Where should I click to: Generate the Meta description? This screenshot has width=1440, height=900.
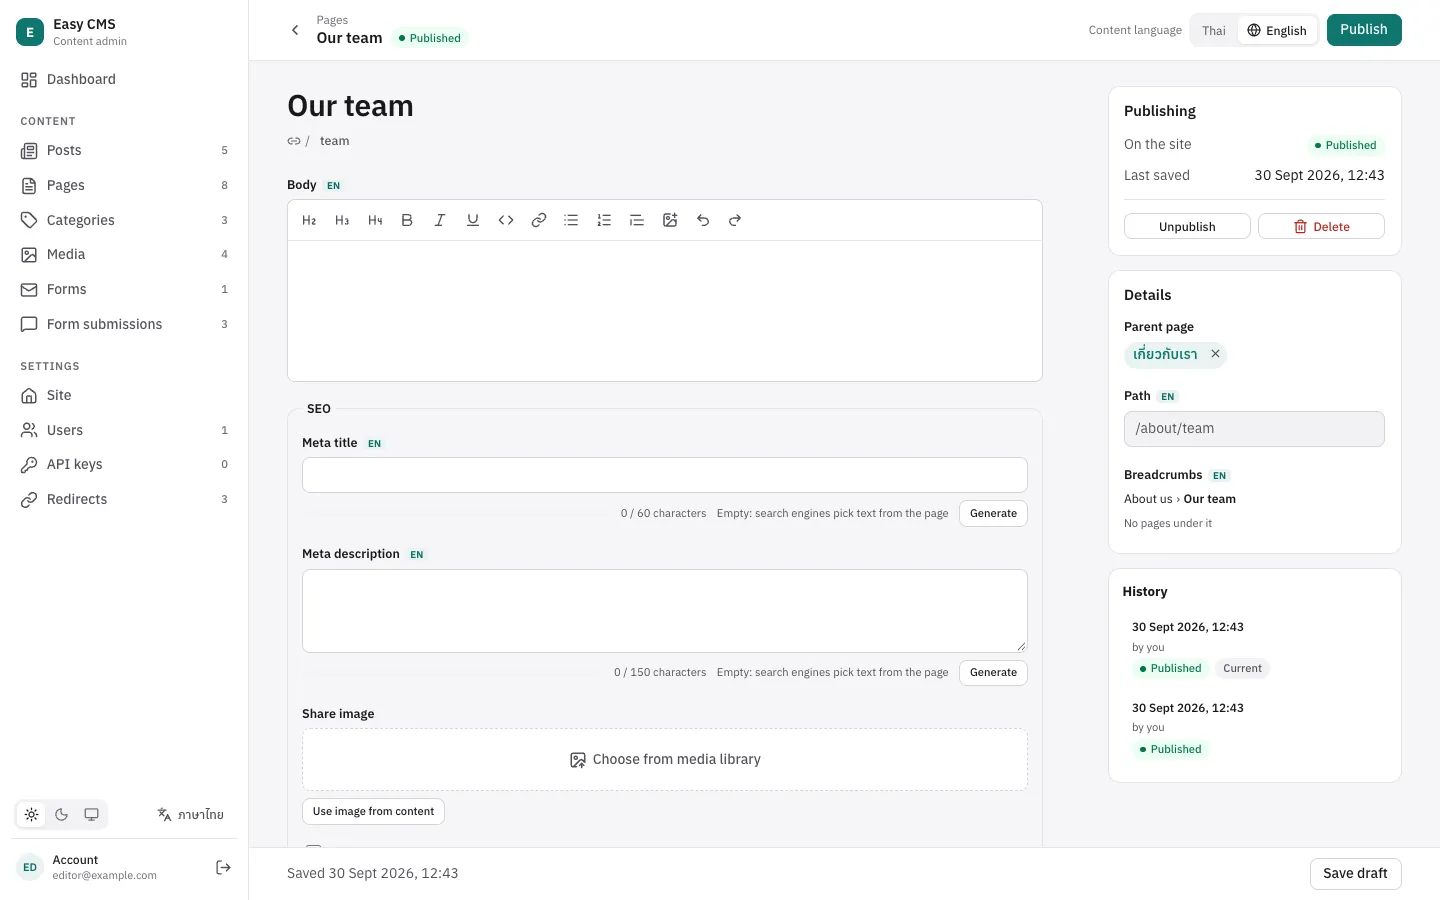pos(993,672)
